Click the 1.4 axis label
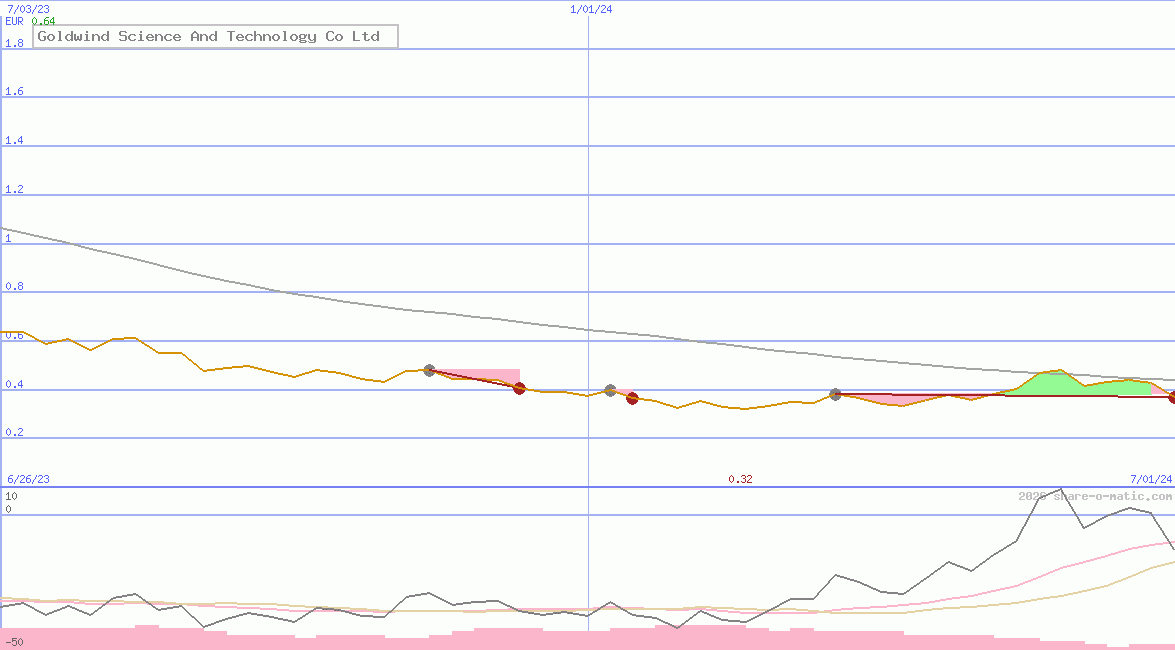 point(14,140)
